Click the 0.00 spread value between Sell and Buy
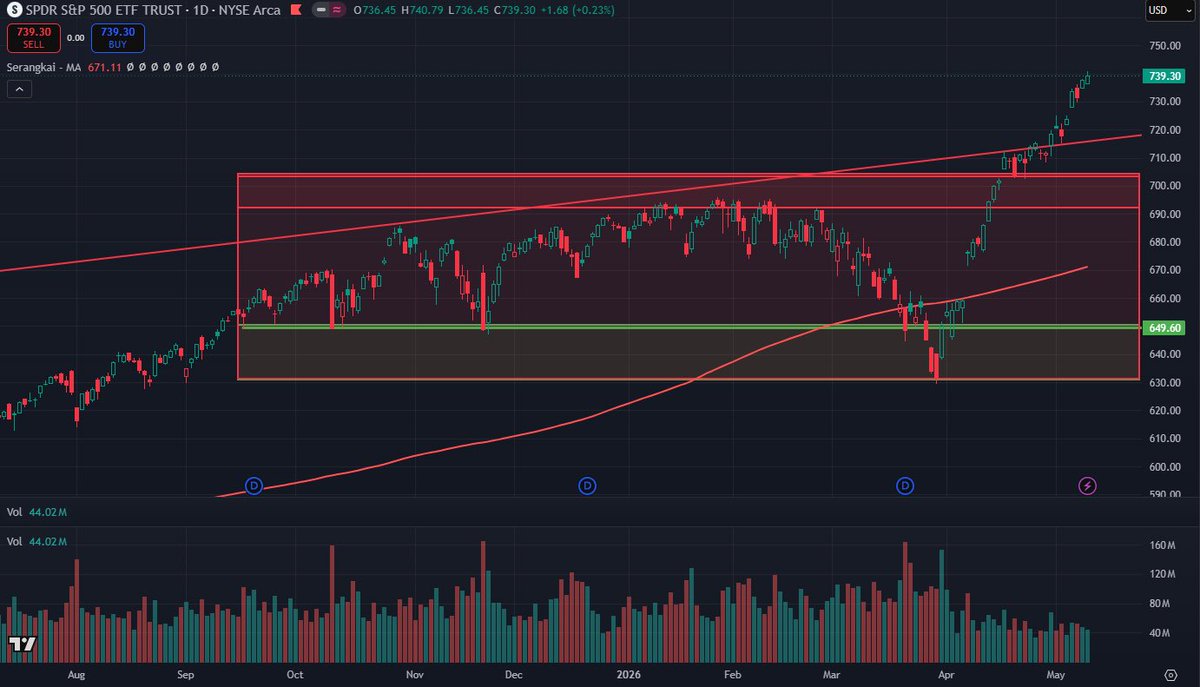 point(75,38)
